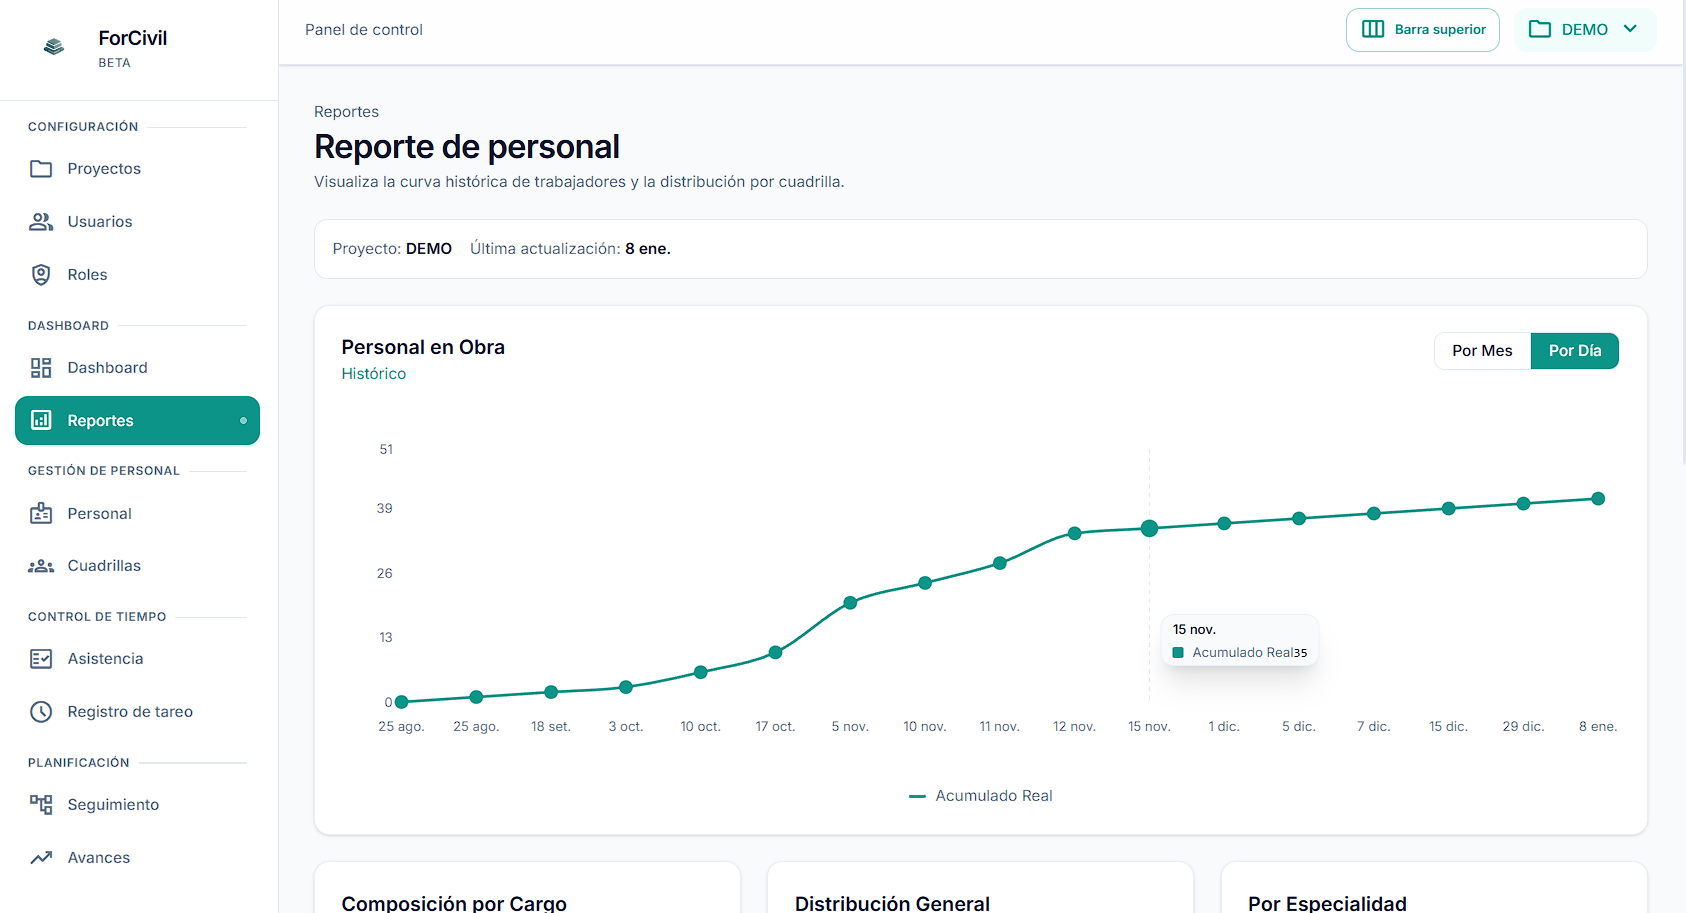Open the Personal badge icon
The image size is (1686, 913).
tap(41, 513)
